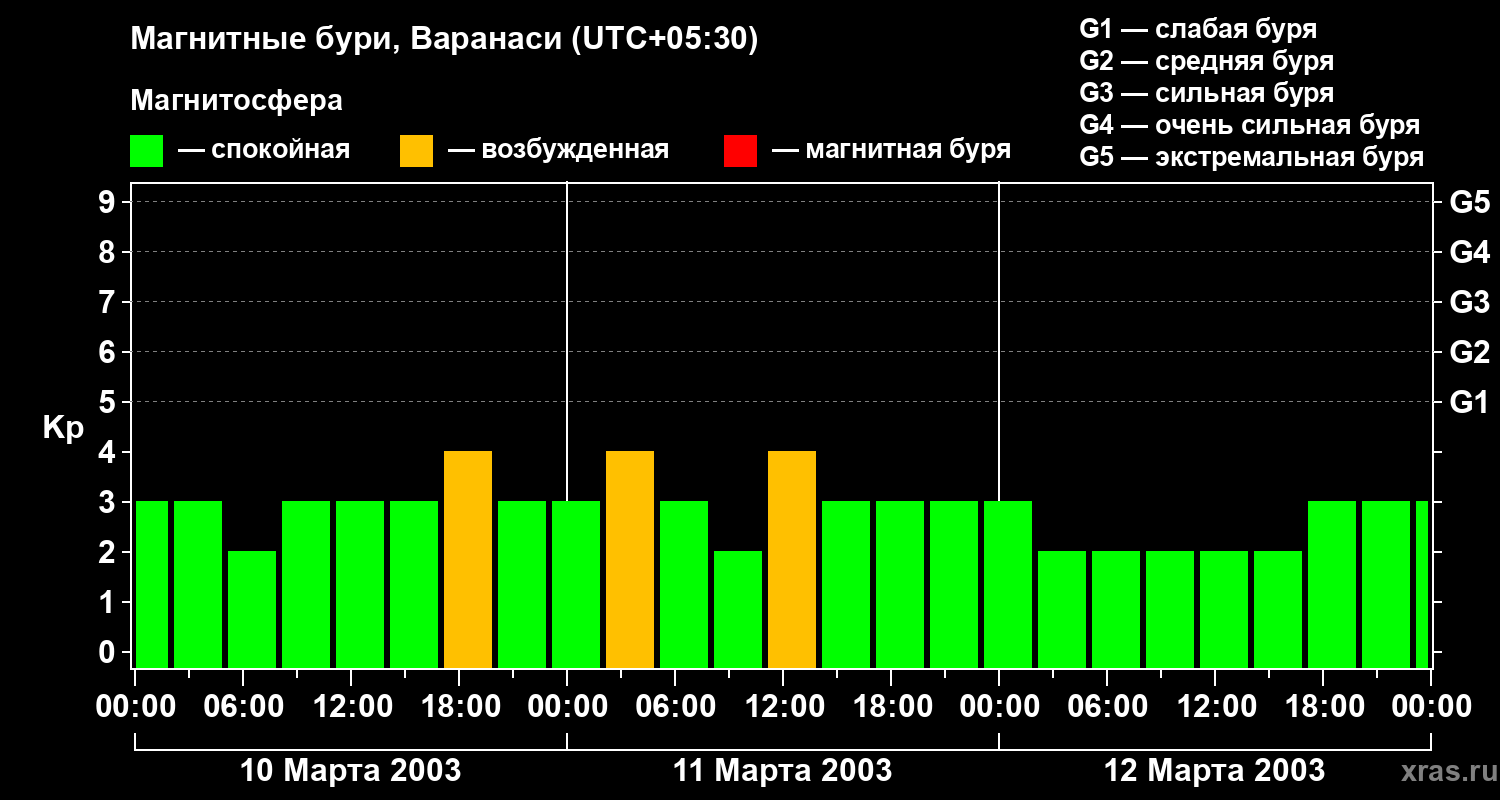Click the Kp 2 green bar above 06:00, 10 March
This screenshot has height=800, width=1500.
click(x=252, y=610)
